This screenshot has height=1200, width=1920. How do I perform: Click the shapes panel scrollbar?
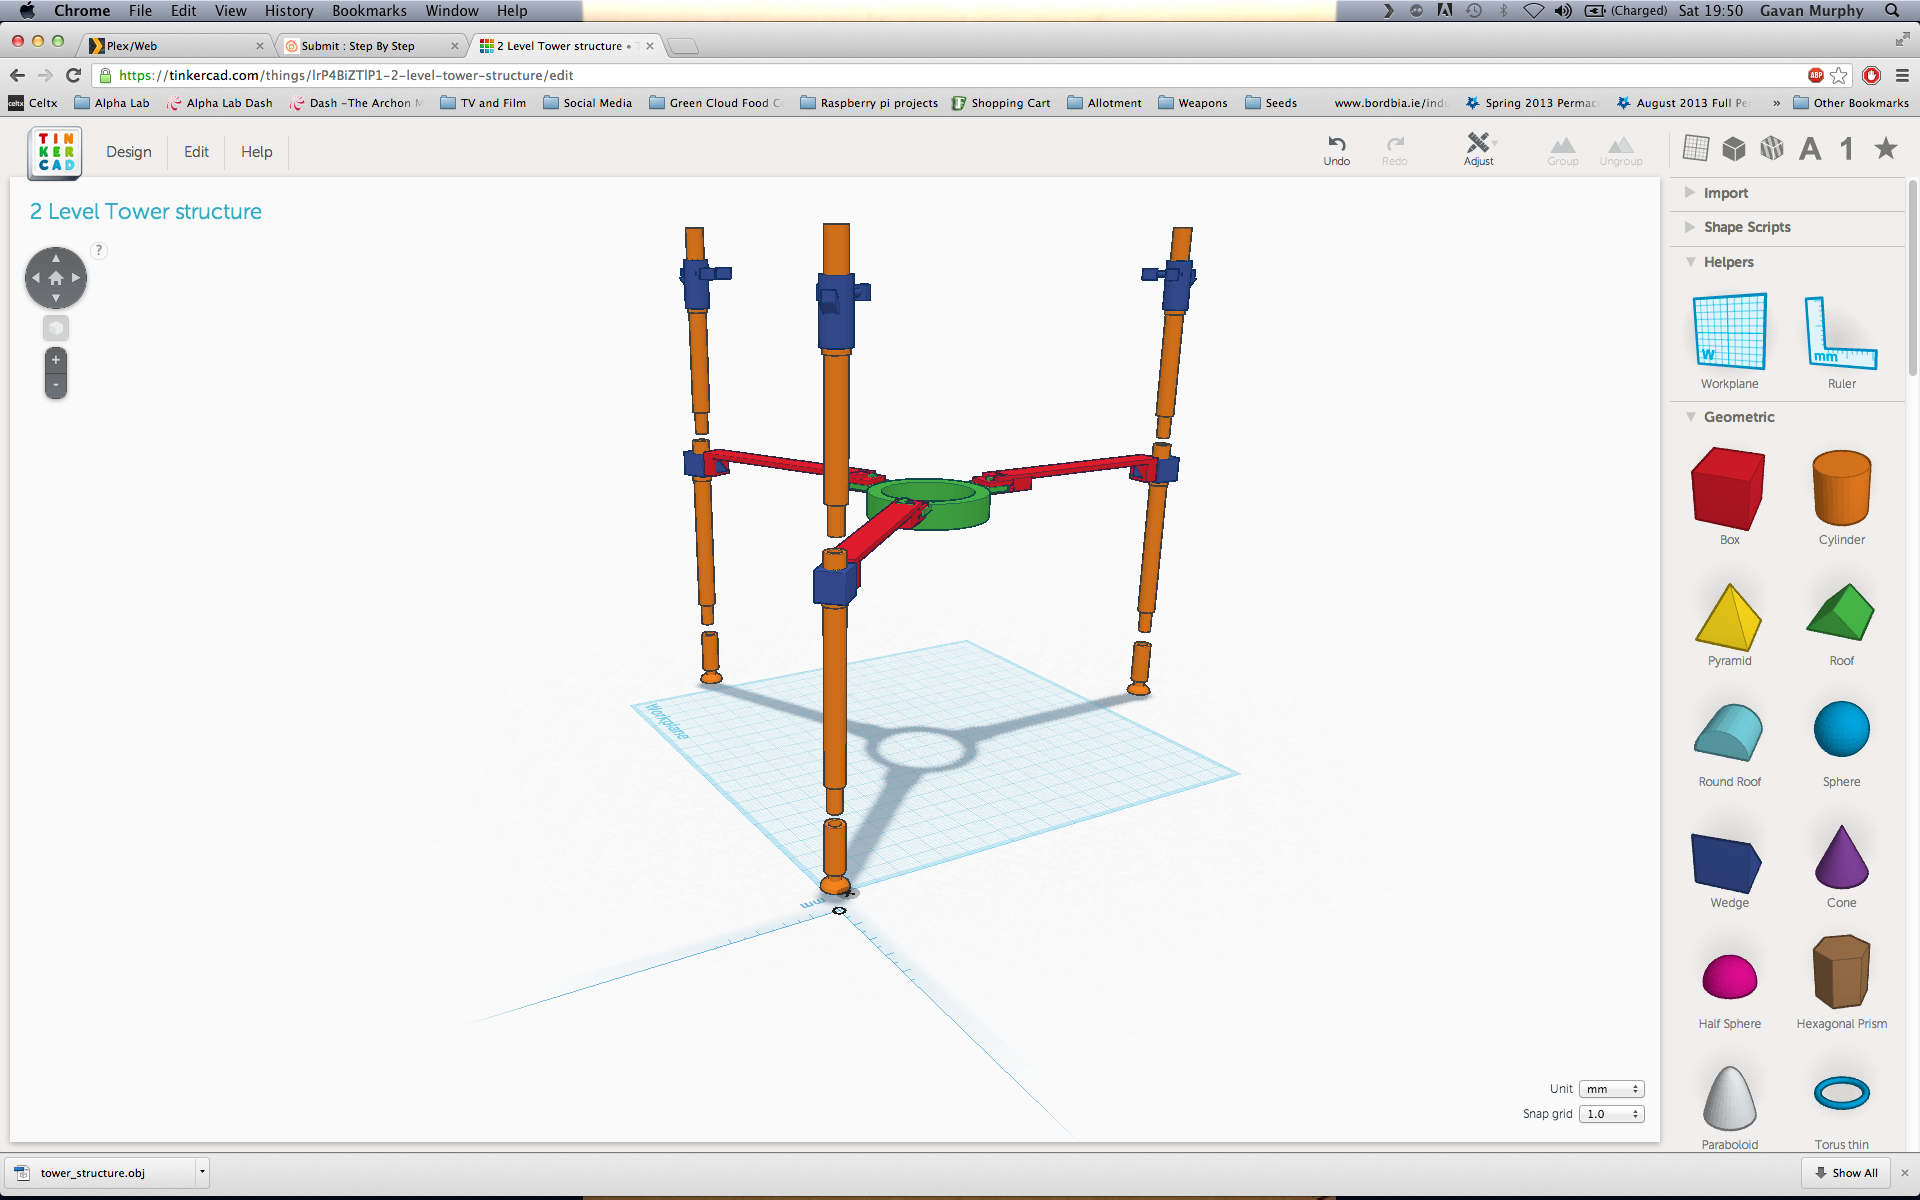(1912, 280)
